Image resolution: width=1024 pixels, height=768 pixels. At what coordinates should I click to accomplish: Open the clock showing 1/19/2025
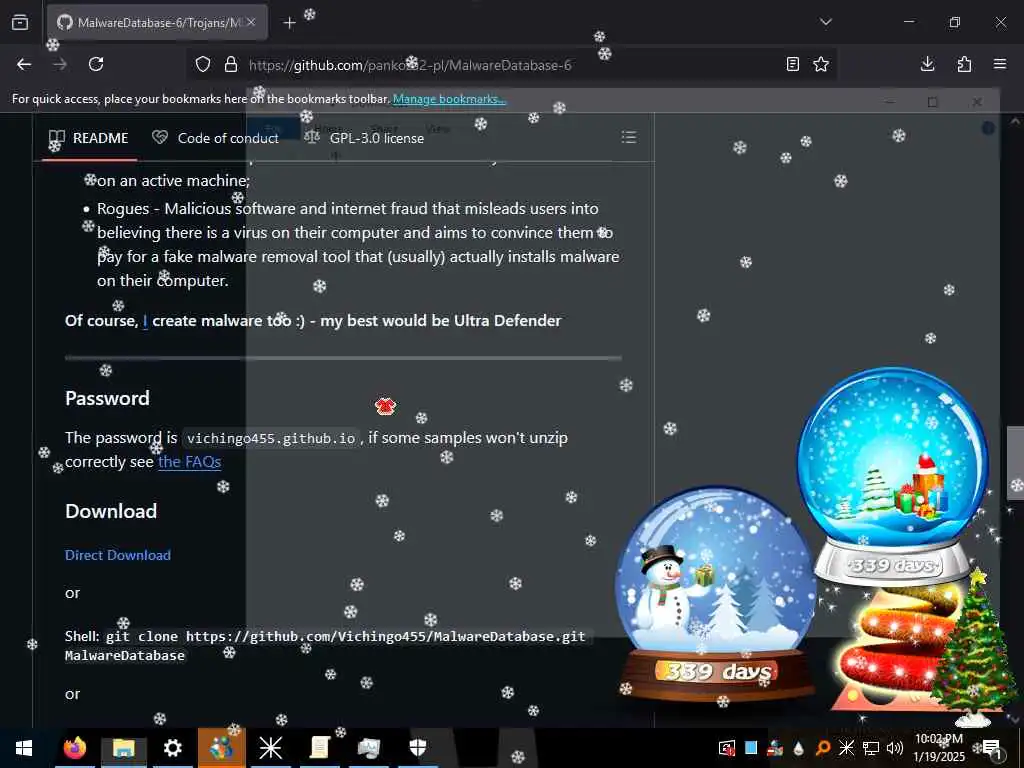tap(938, 748)
